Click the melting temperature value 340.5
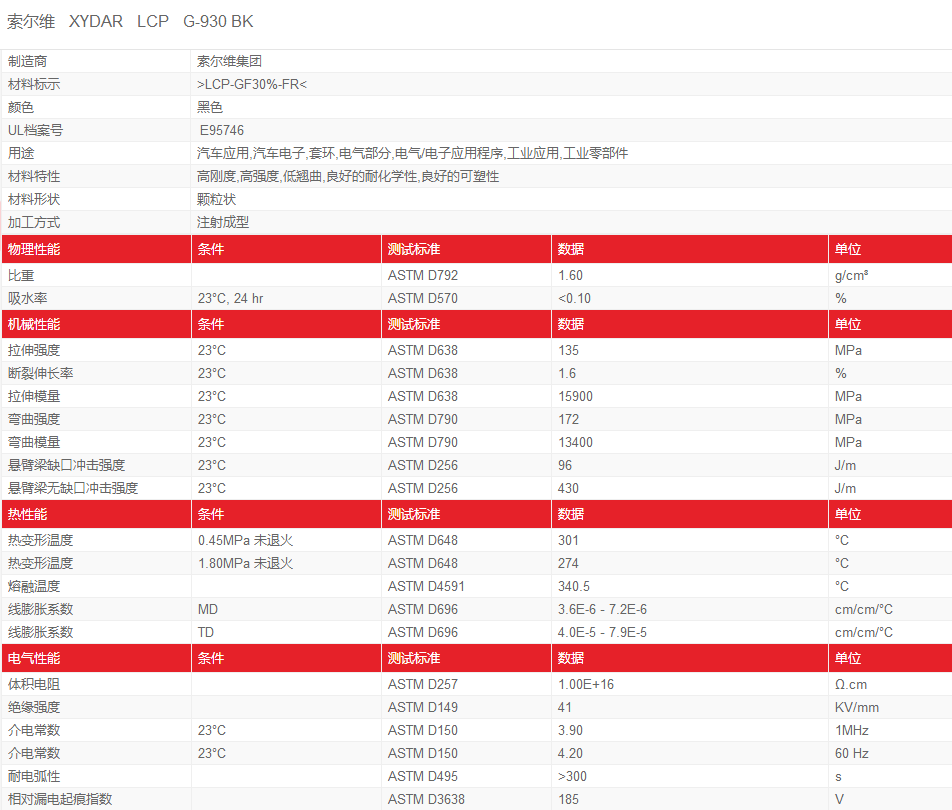Viewport: 952px width, 810px height. 574,587
